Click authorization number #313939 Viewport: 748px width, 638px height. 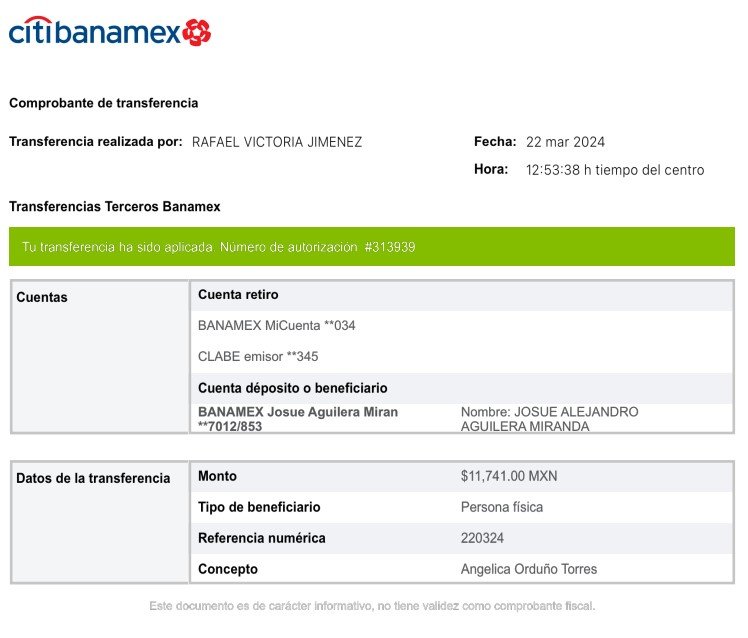(390, 247)
